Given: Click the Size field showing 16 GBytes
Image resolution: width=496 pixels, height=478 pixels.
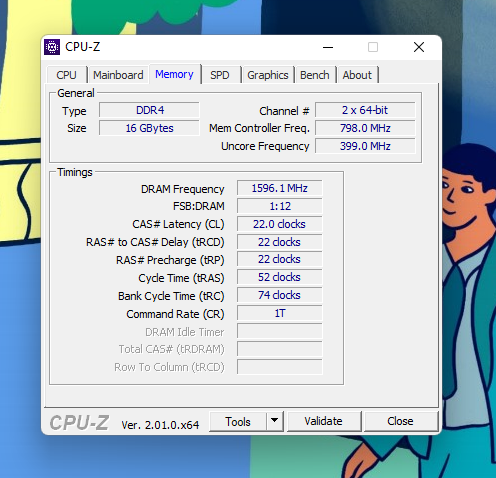Looking at the screenshot, I should [x=149, y=128].
